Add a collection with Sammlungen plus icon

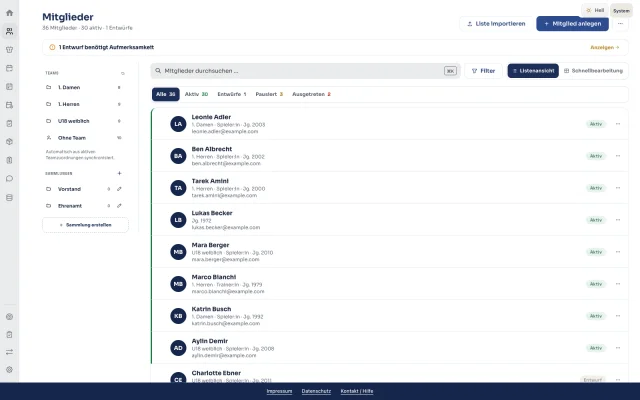coord(119,173)
